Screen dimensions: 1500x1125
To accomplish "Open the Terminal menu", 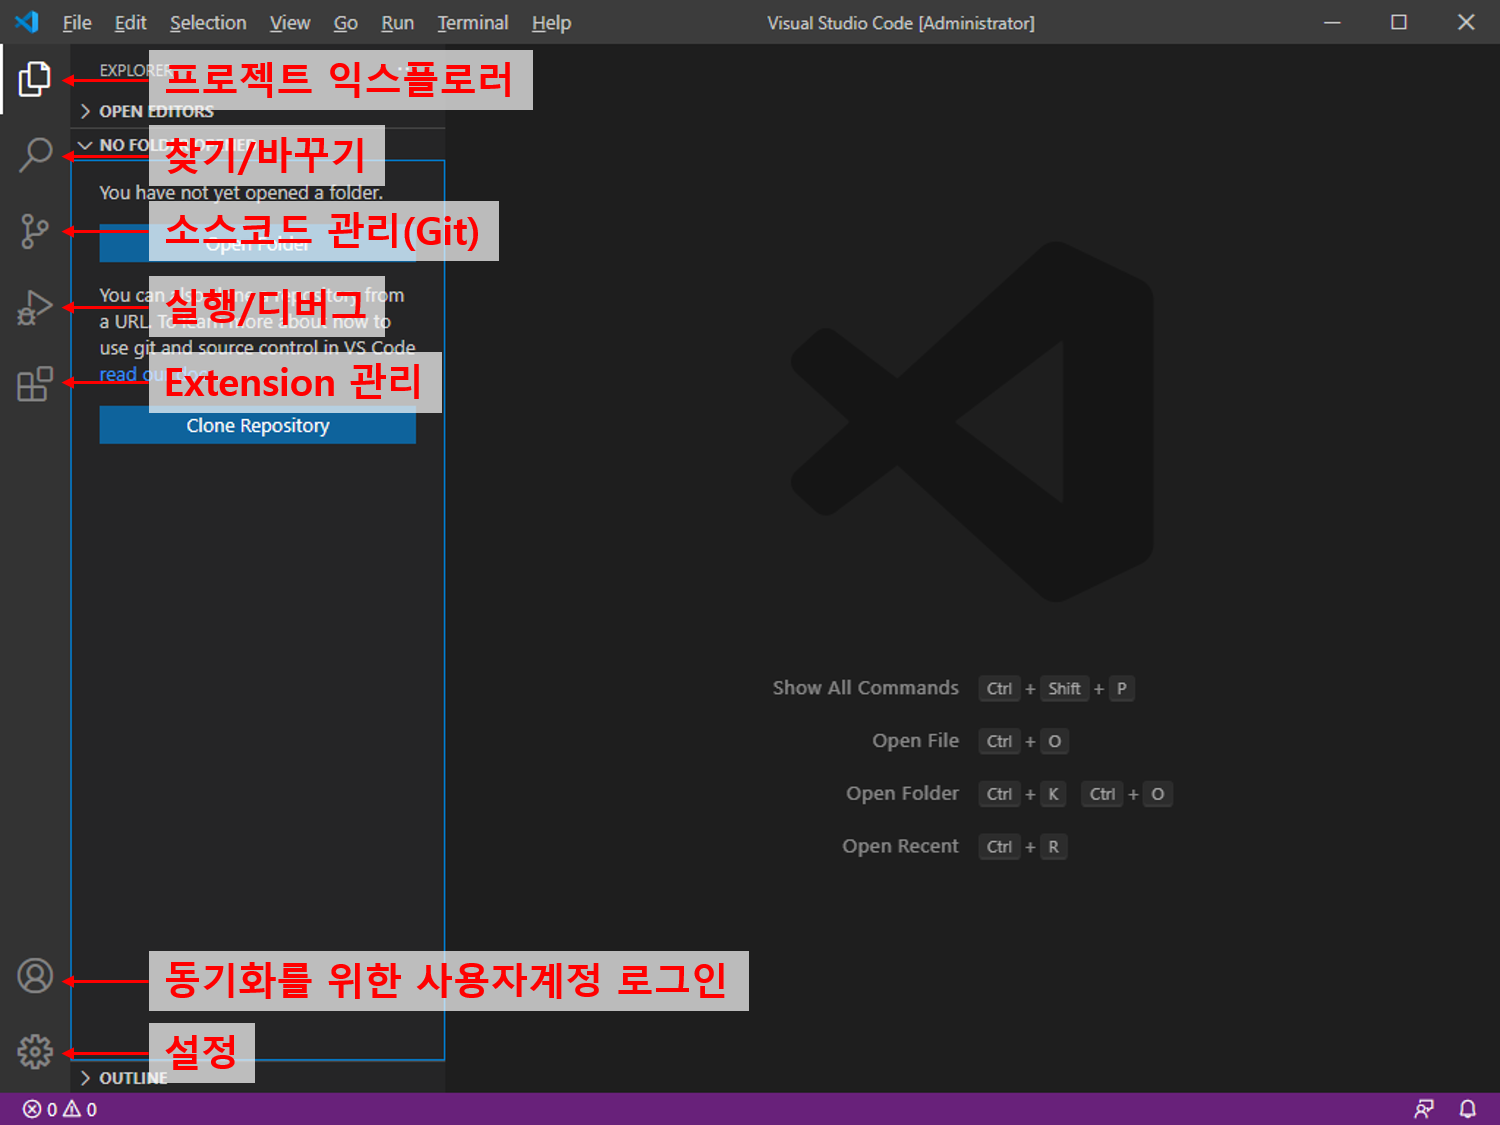I will 472,23.
